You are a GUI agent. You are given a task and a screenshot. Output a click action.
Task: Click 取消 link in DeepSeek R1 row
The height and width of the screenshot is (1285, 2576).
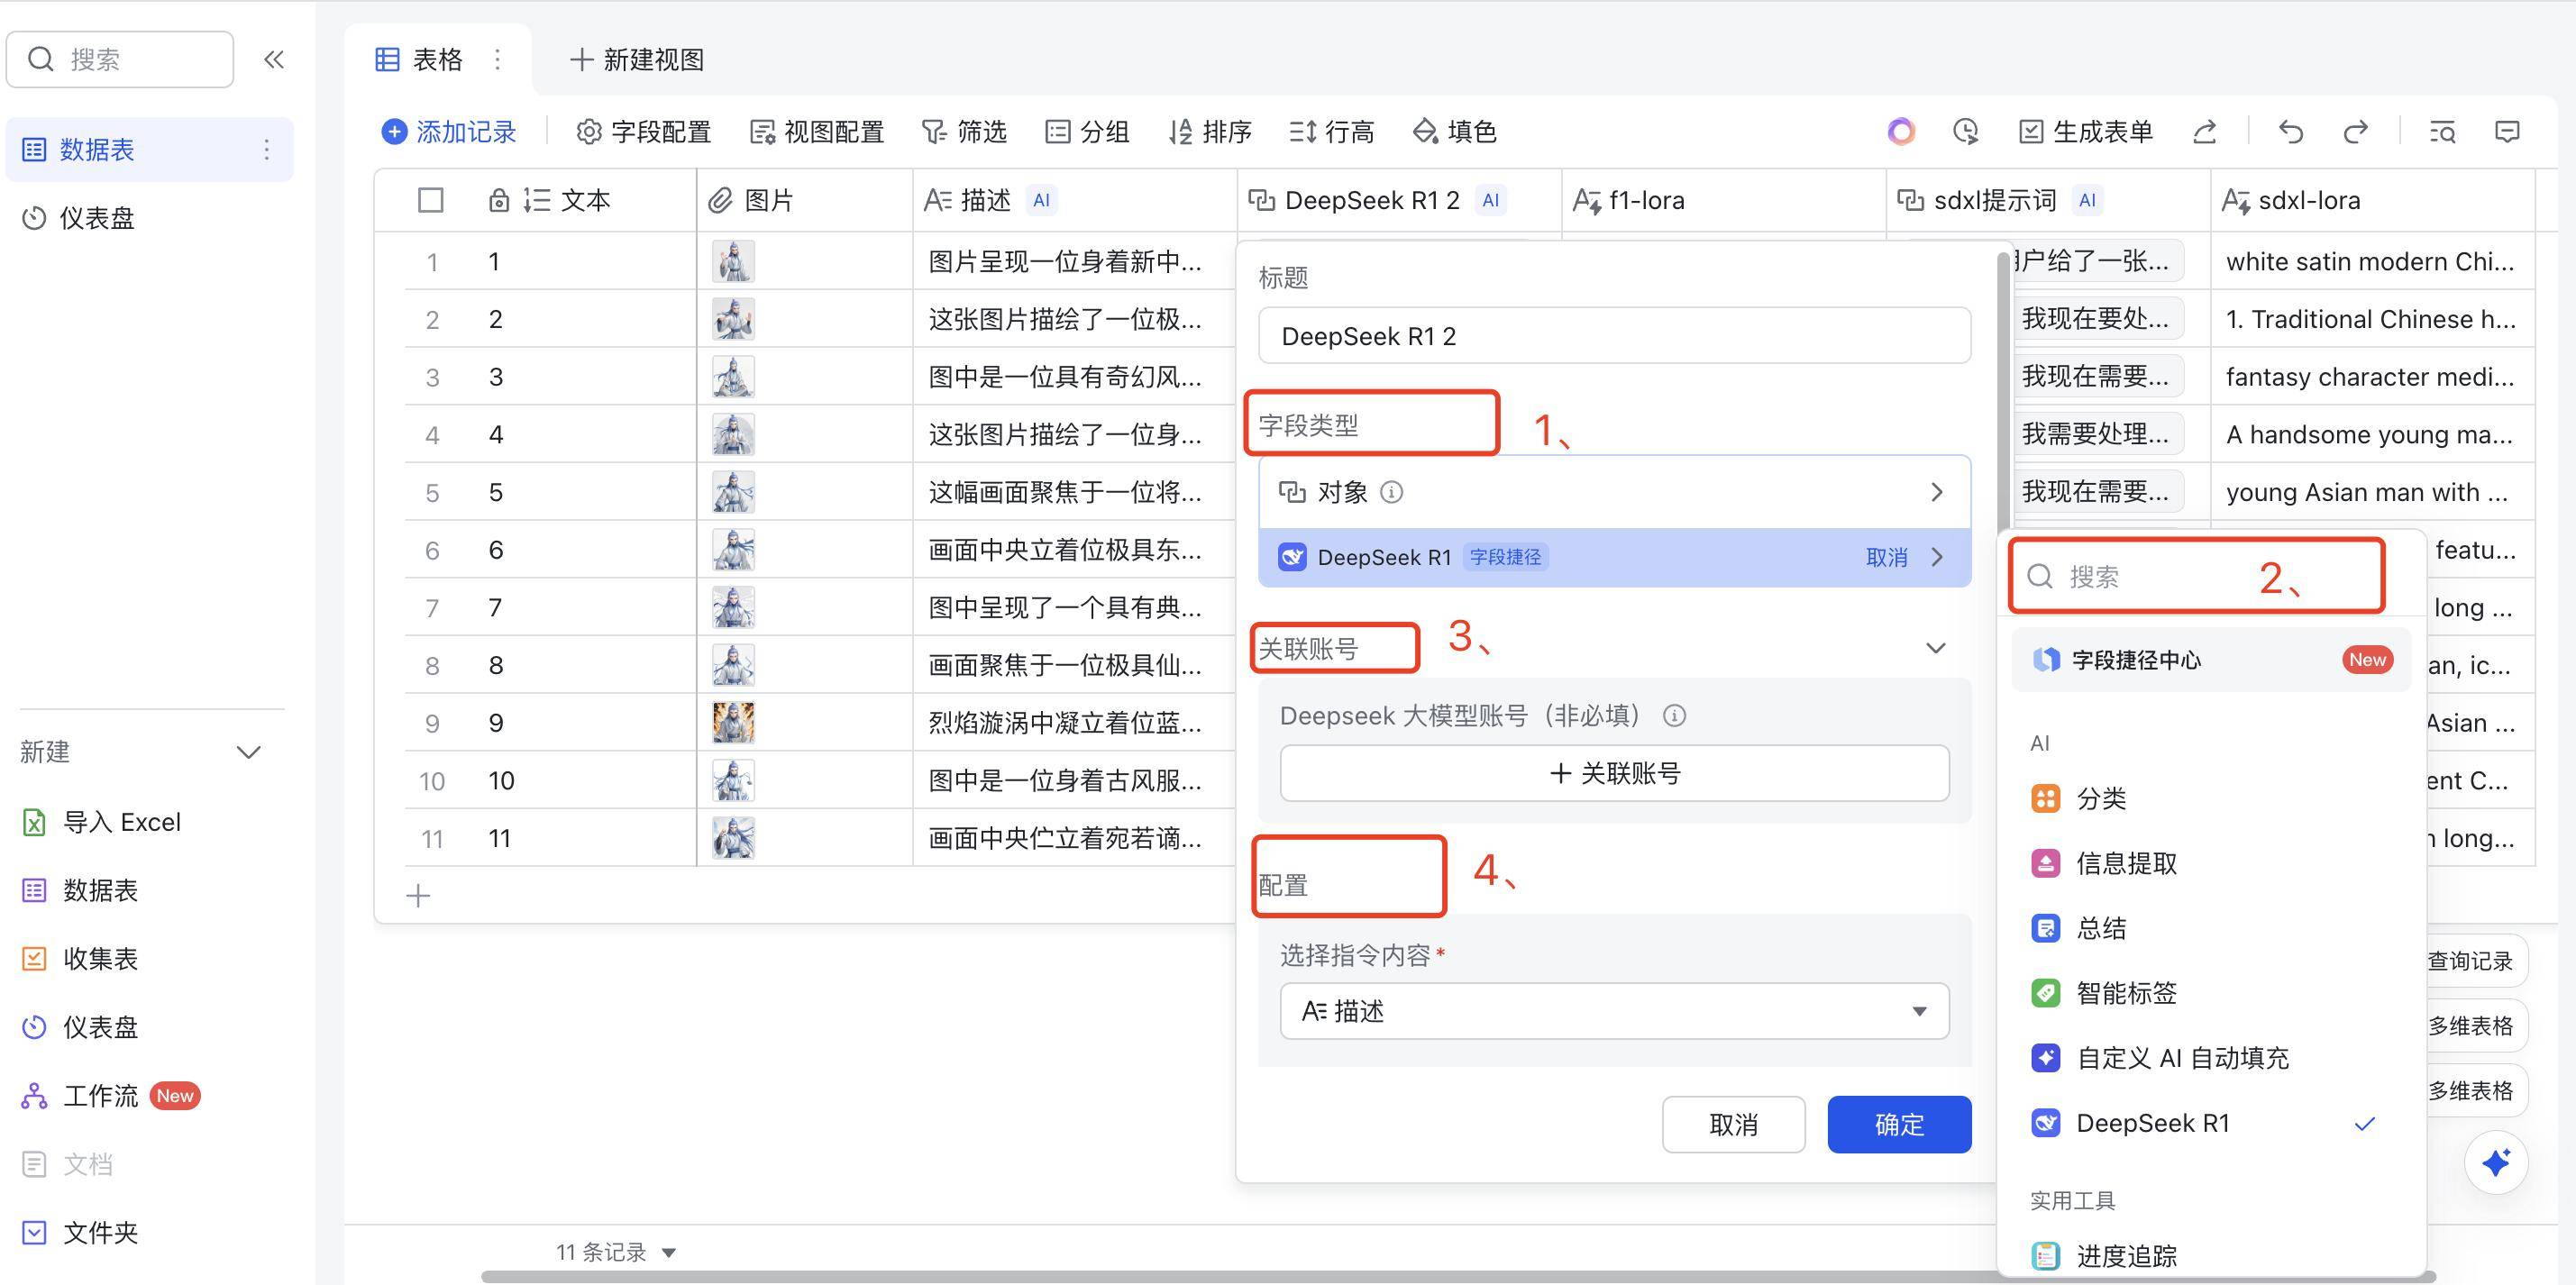coord(1886,557)
